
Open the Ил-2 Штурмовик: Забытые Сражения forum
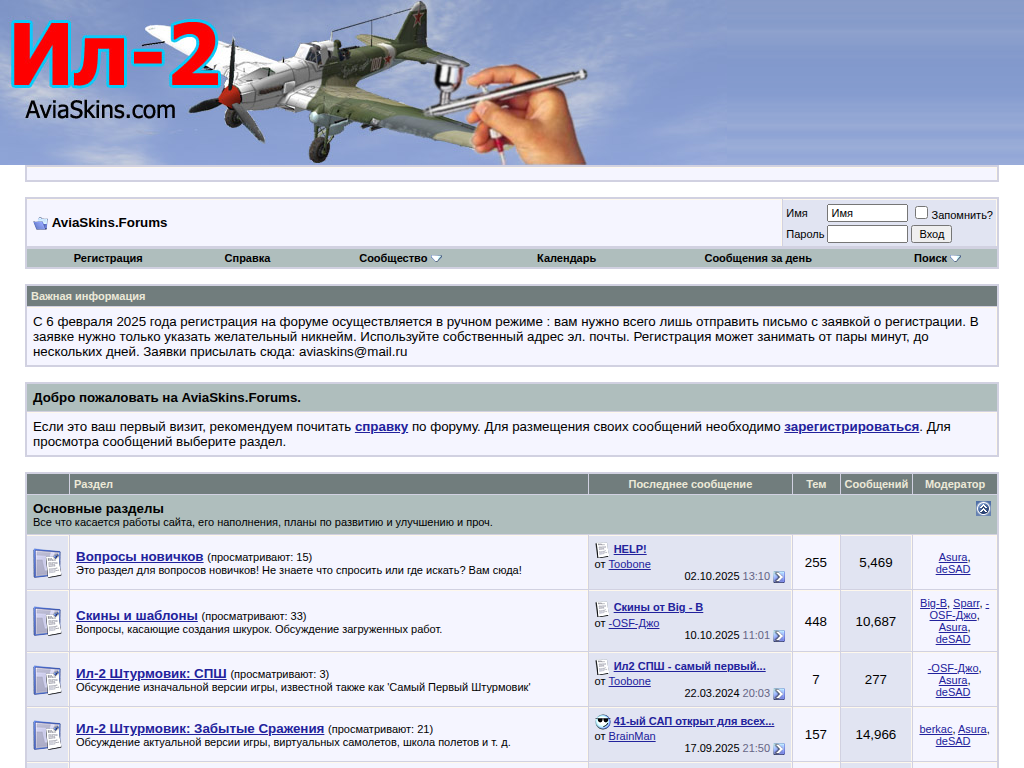[x=200, y=728]
